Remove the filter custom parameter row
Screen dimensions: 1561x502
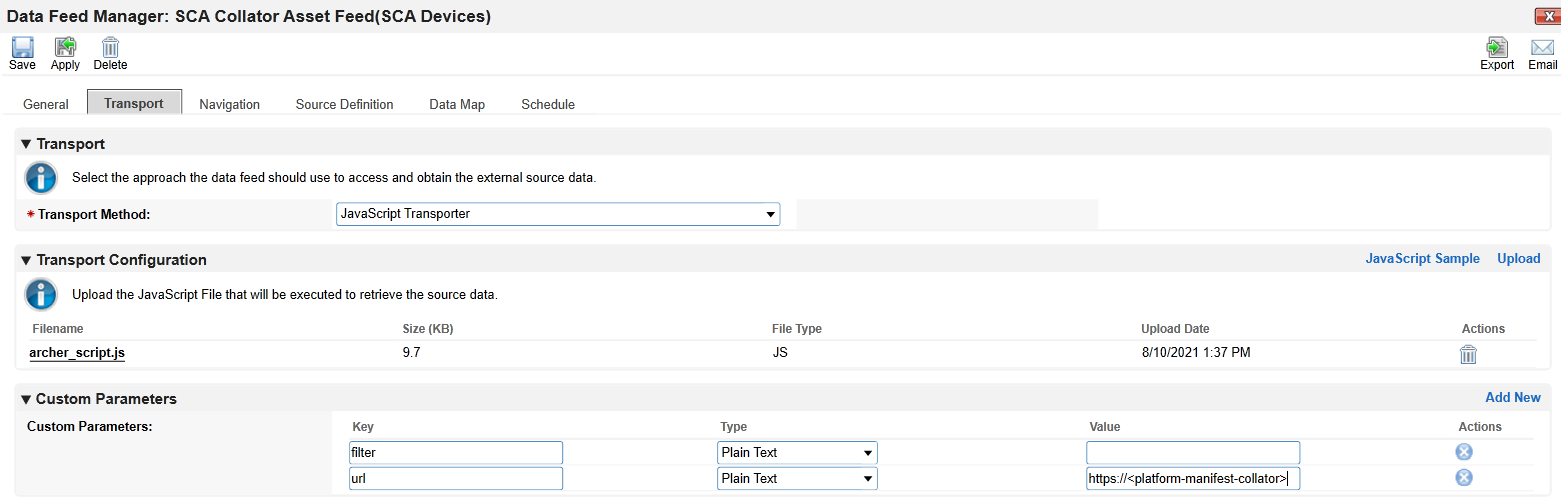(1464, 452)
